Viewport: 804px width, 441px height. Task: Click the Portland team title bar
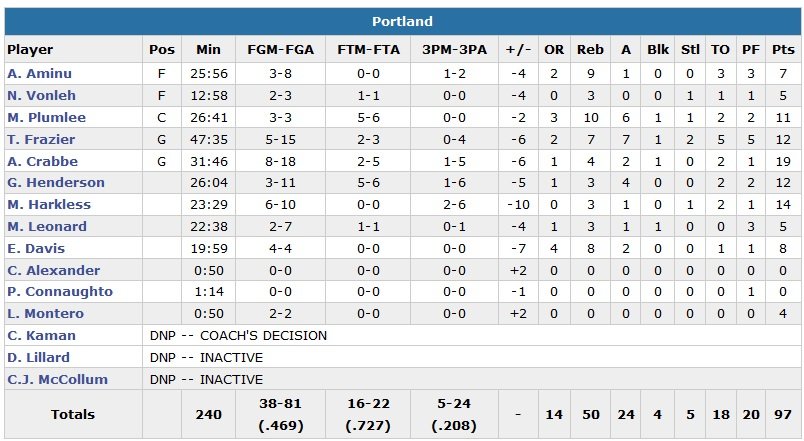click(x=402, y=22)
